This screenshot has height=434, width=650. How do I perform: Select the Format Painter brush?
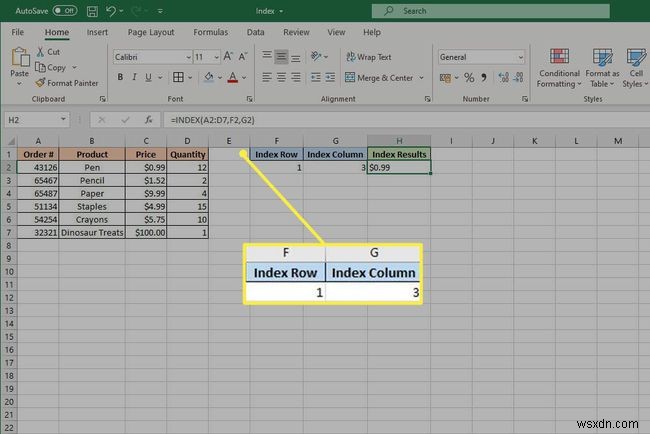click(40, 83)
